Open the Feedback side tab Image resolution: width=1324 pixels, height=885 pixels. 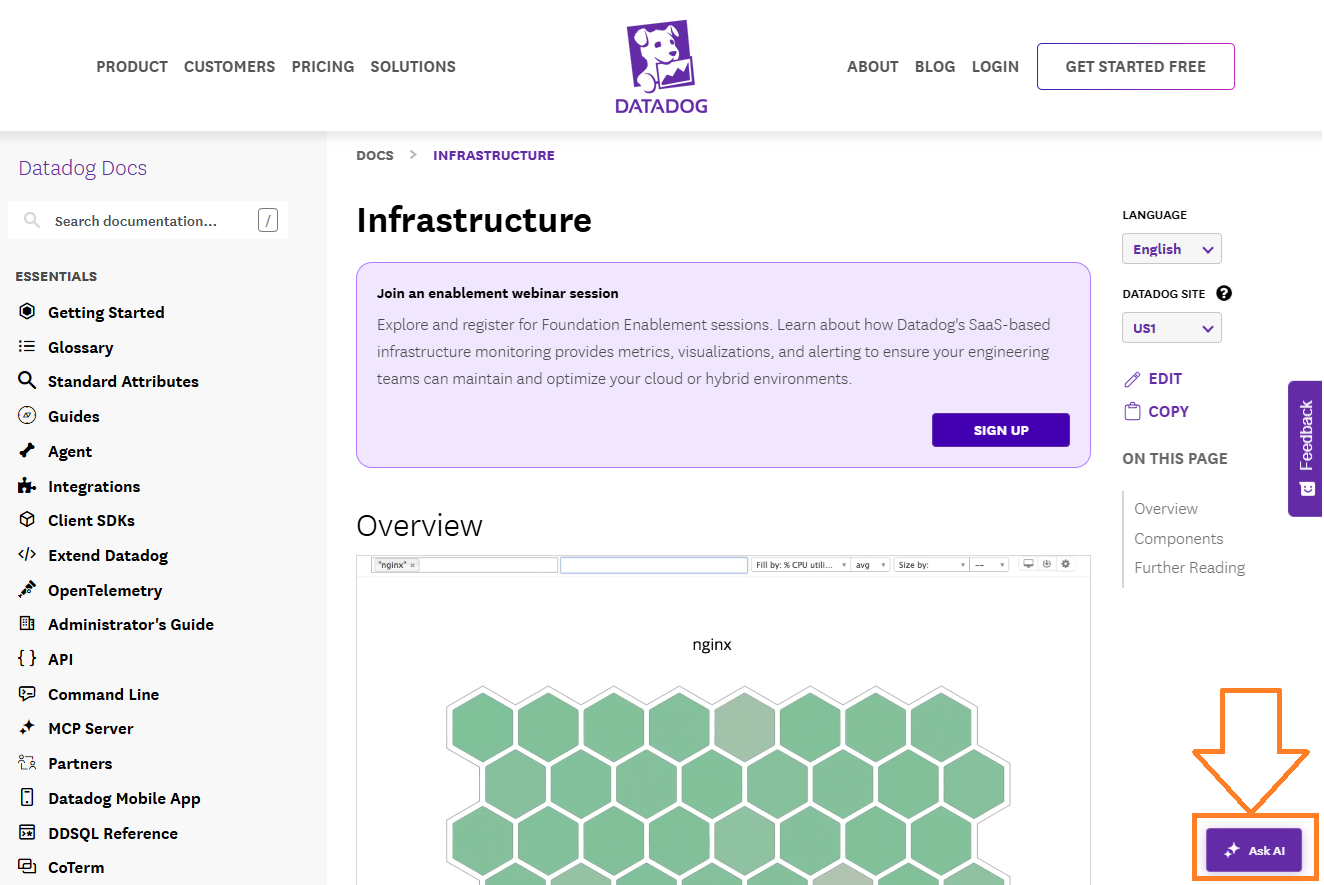(1305, 448)
